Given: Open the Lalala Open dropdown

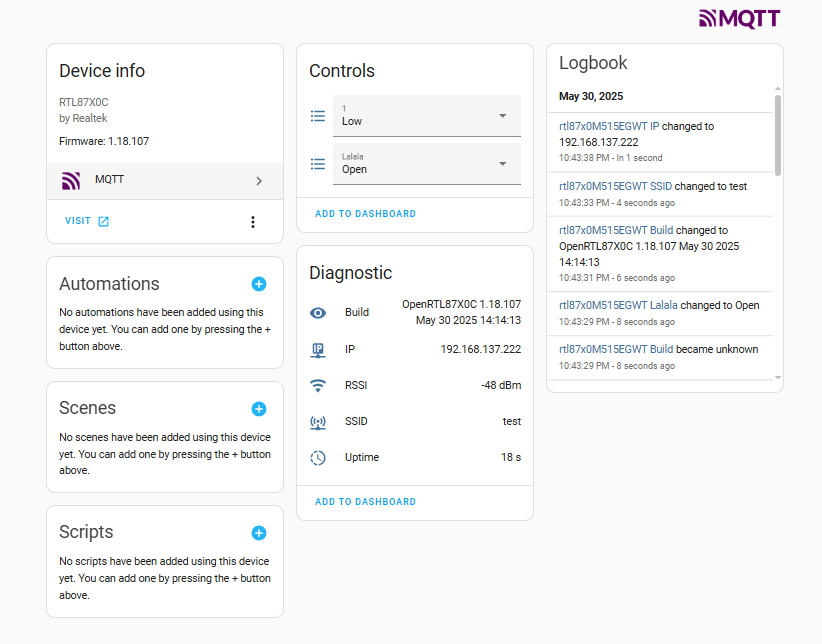Looking at the screenshot, I should (427, 164).
